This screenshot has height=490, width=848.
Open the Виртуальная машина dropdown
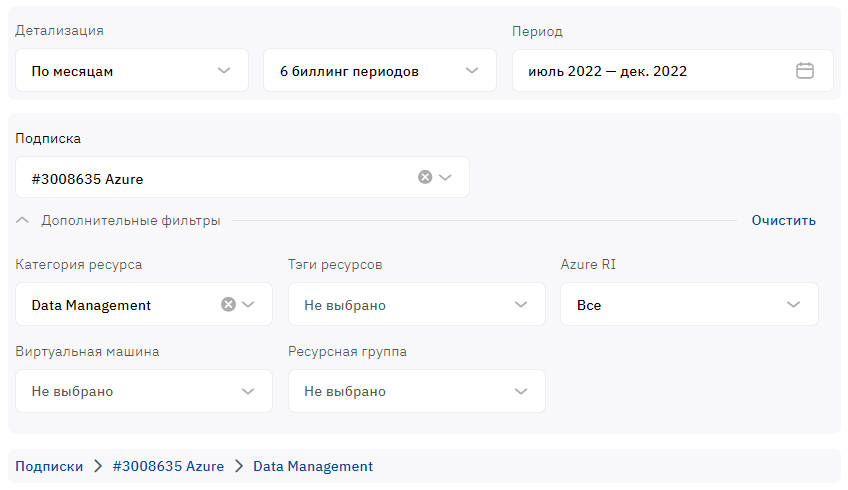[144, 391]
